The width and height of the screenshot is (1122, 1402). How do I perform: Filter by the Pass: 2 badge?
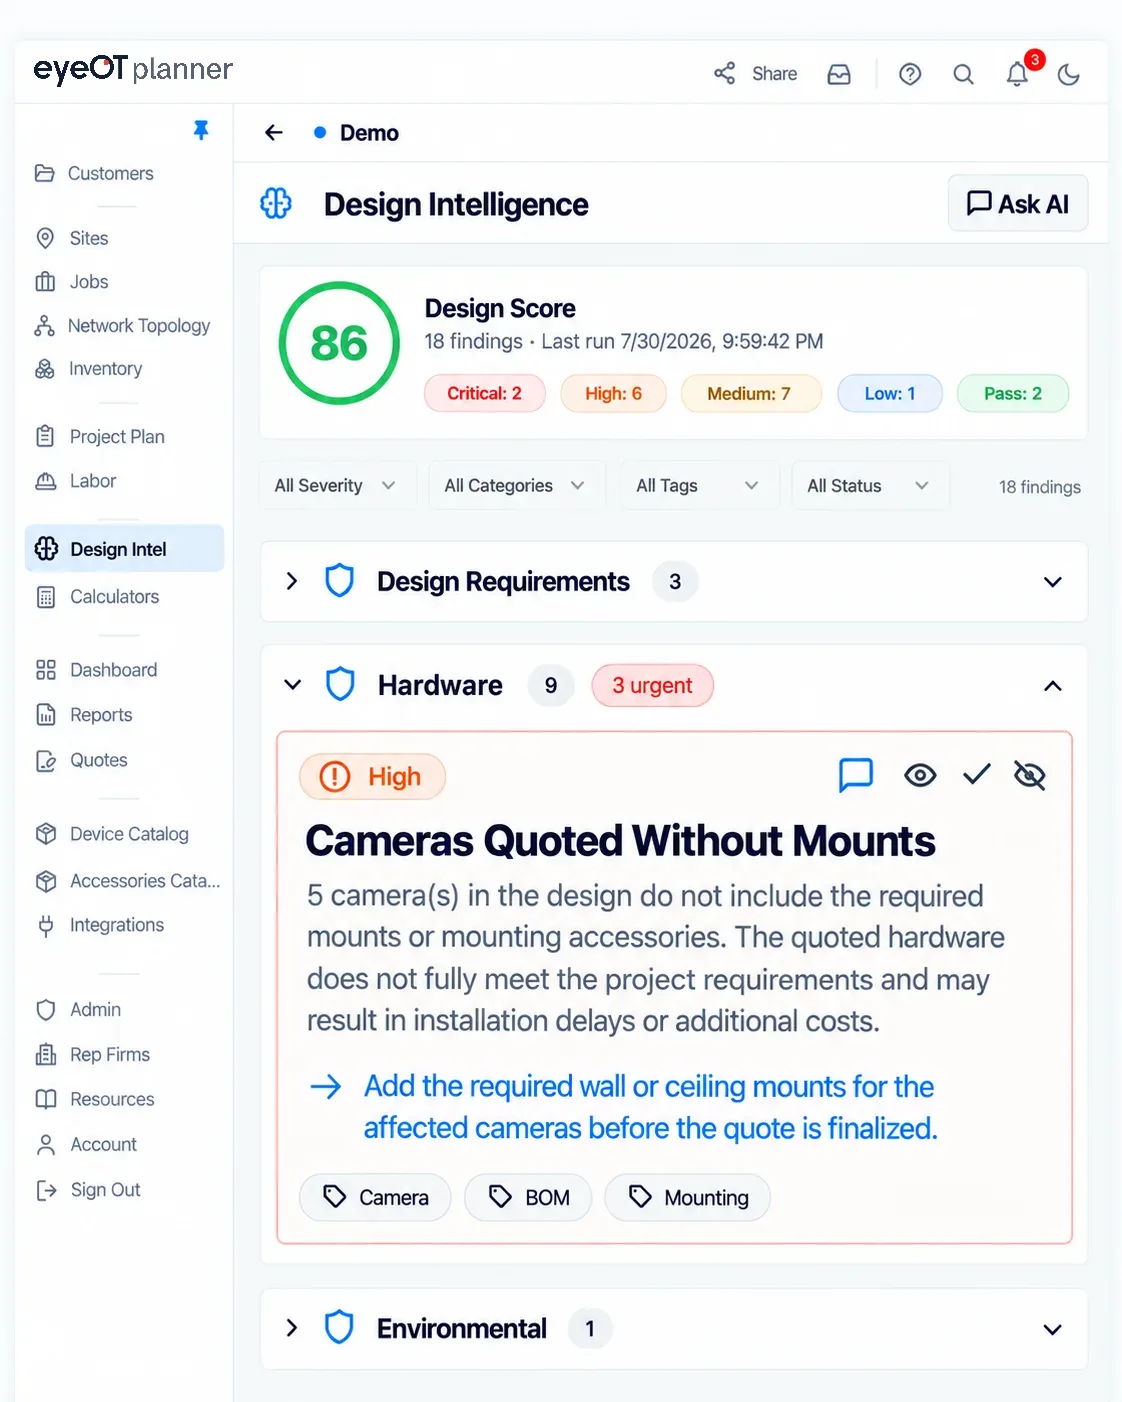click(1013, 393)
